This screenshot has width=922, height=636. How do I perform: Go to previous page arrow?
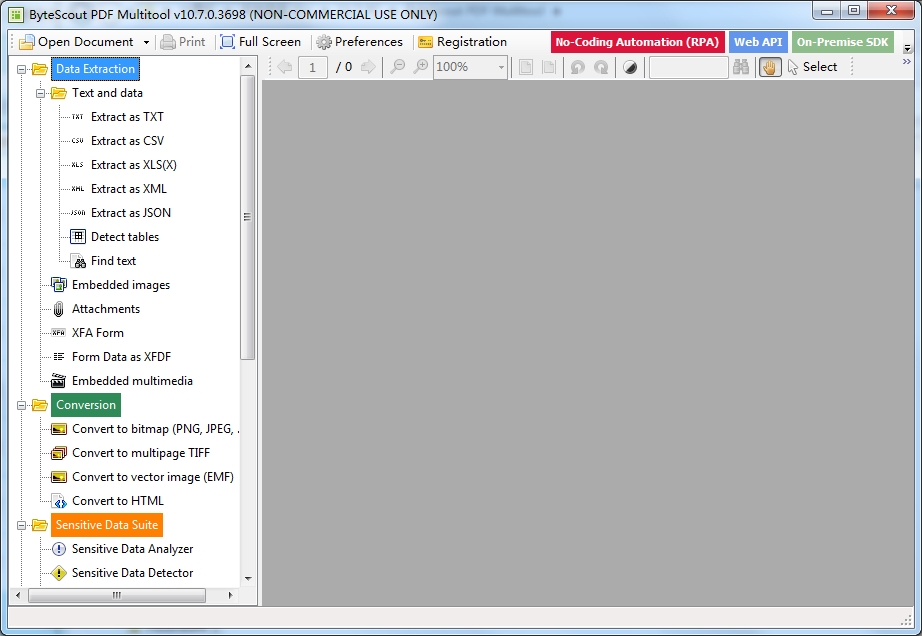[285, 67]
